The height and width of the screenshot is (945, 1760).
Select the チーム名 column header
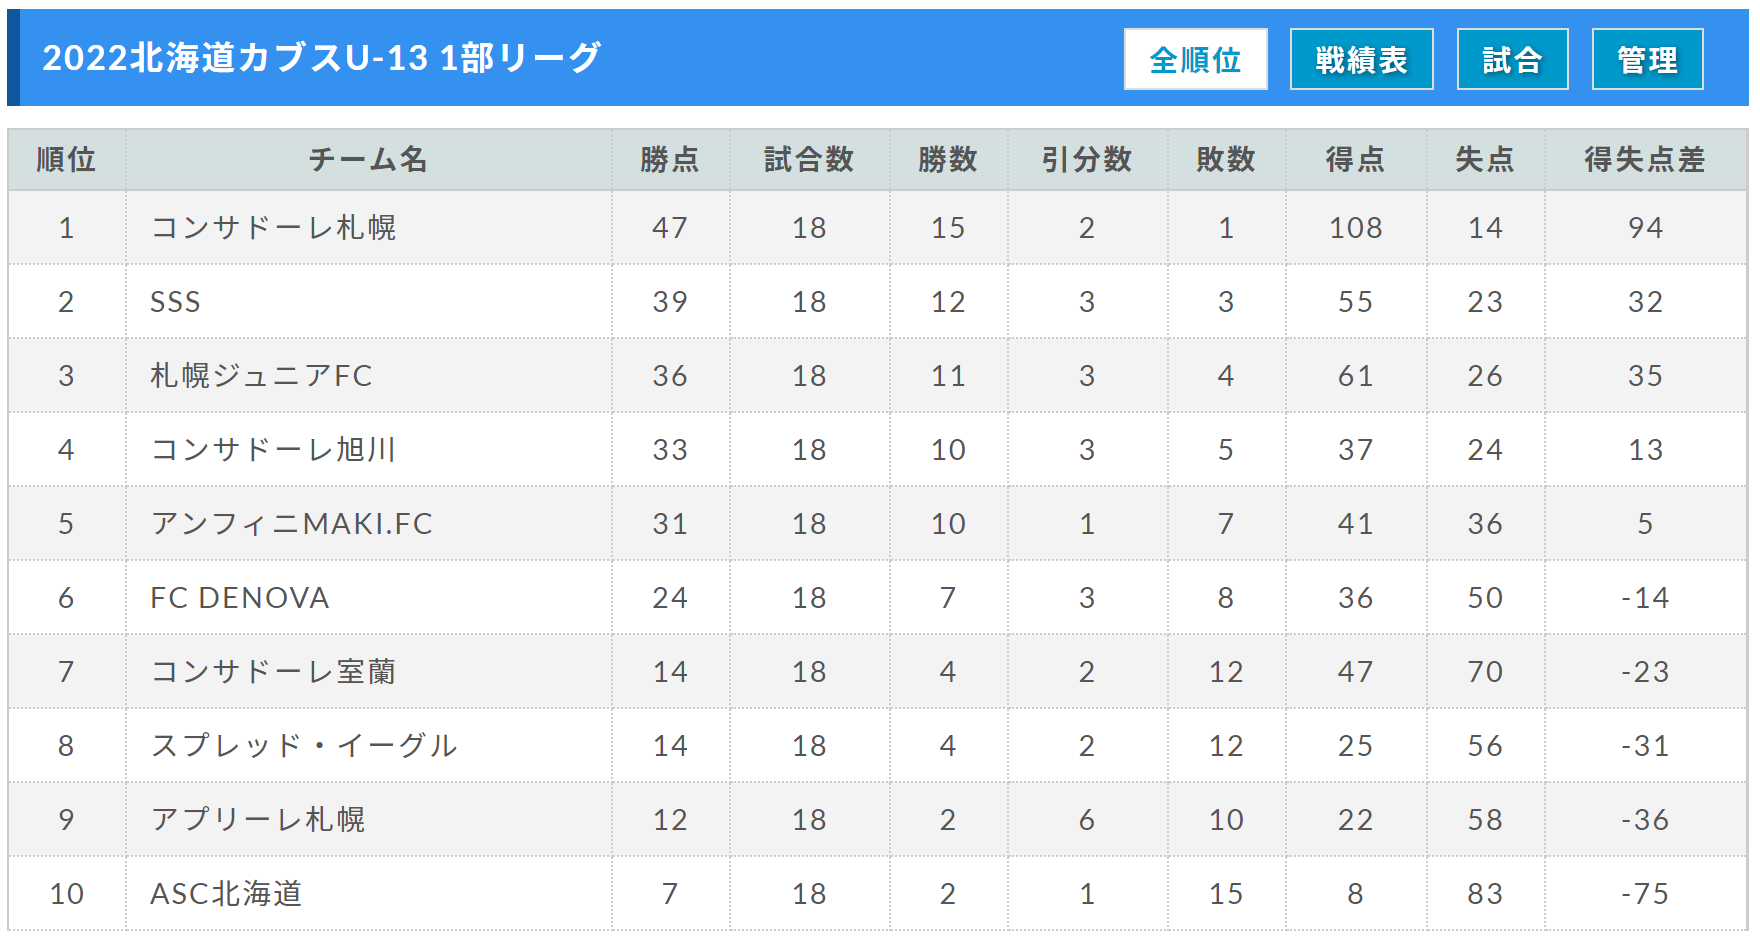tap(368, 159)
